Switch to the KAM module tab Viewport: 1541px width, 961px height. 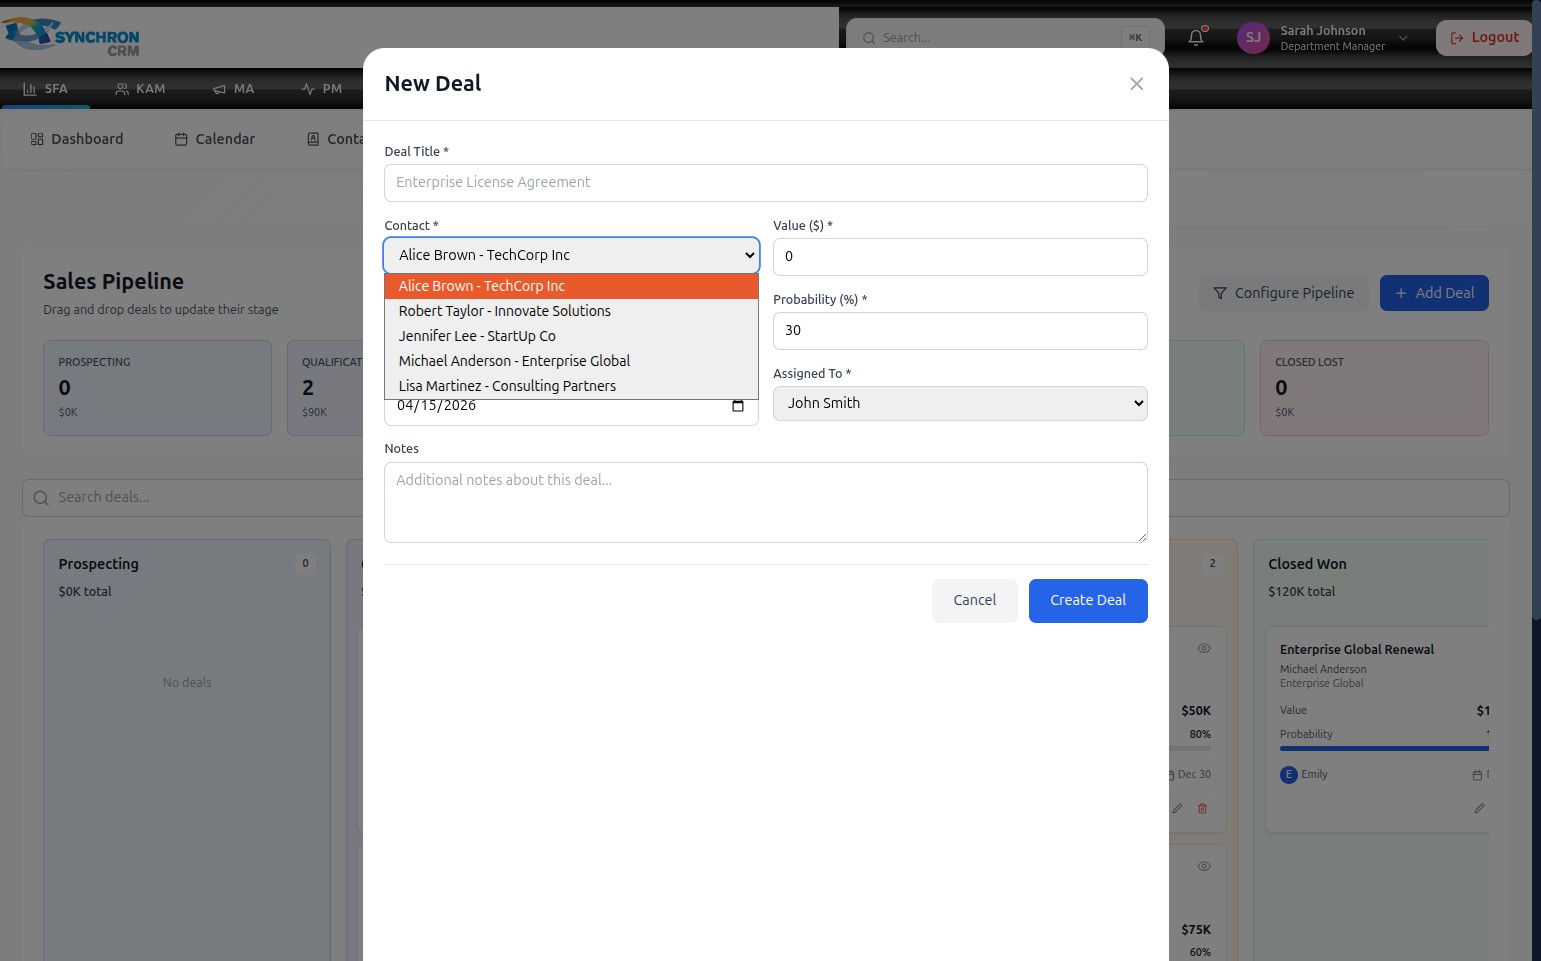pyautogui.click(x=140, y=89)
